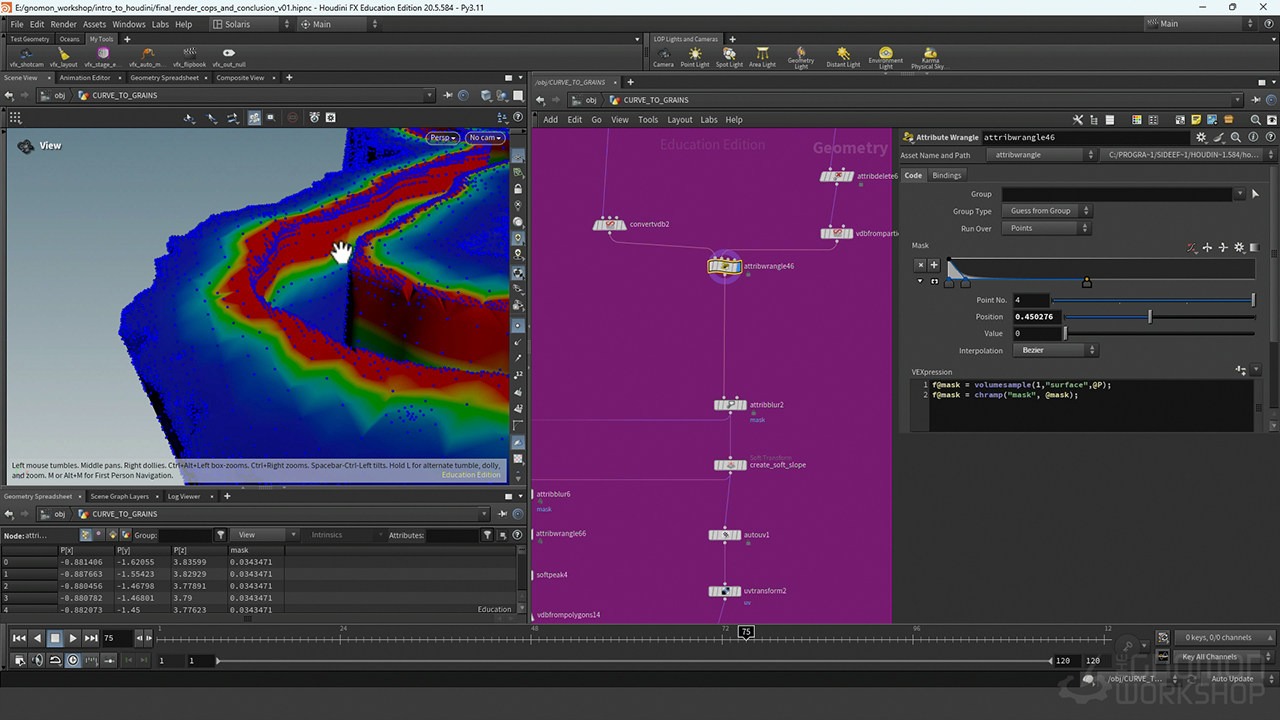Image resolution: width=1280 pixels, height=720 pixels.
Task: Toggle the No cam camera button in viewport
Action: [485, 137]
